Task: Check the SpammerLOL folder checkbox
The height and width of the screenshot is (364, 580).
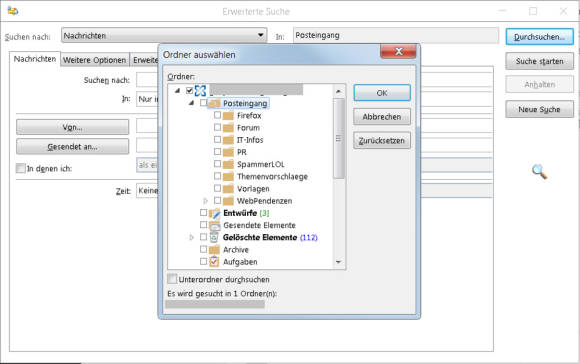Action: click(x=218, y=164)
